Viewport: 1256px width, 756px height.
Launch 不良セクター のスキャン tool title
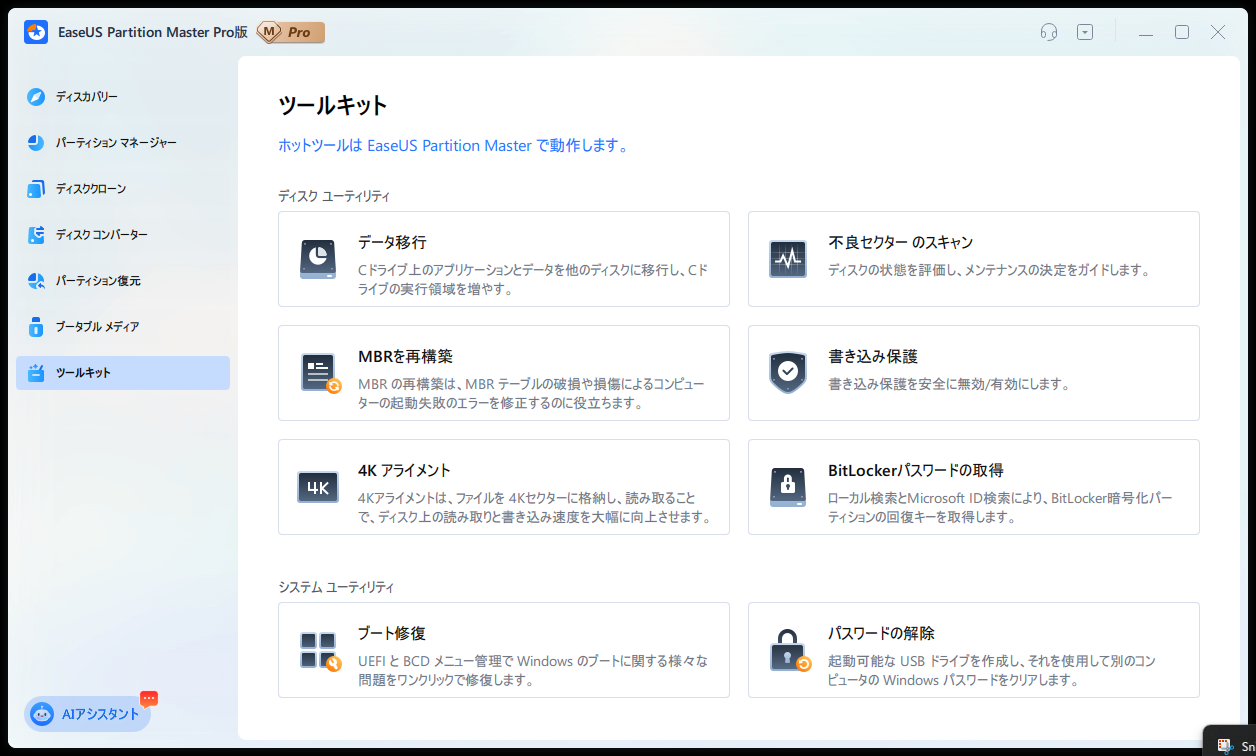900,242
